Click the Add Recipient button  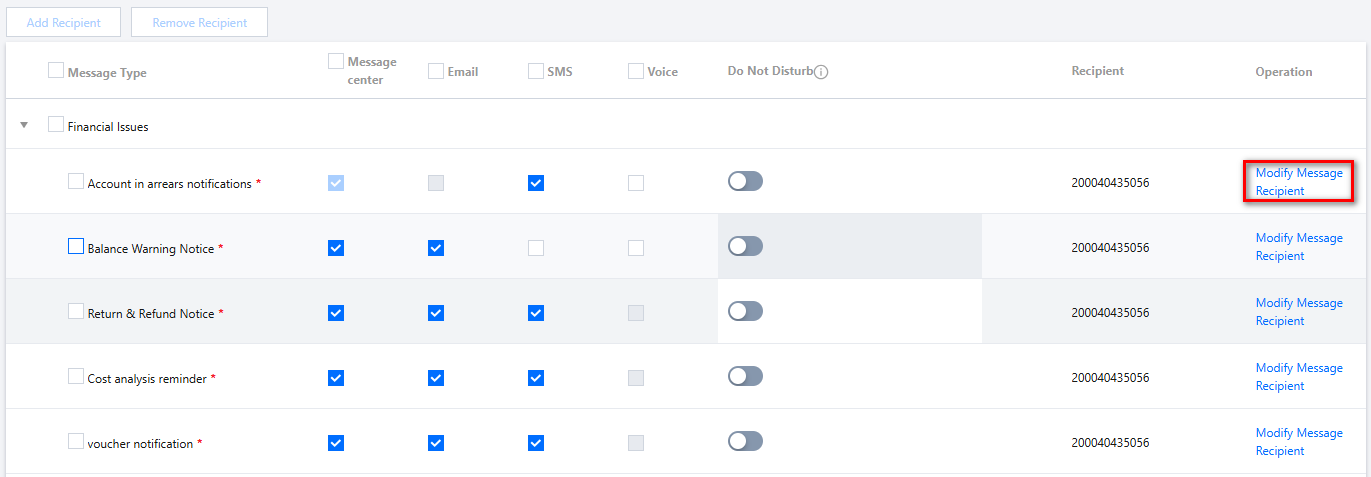pyautogui.click(x=64, y=22)
